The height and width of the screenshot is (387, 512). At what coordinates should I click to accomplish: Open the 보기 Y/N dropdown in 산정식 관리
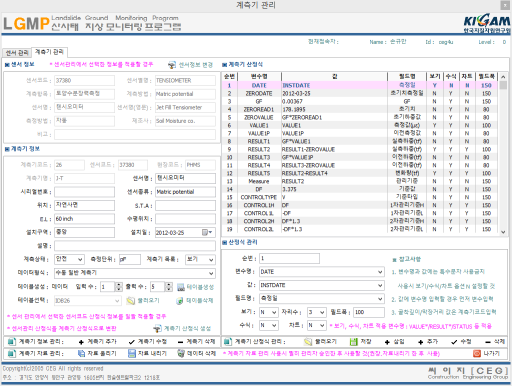pos(269,312)
